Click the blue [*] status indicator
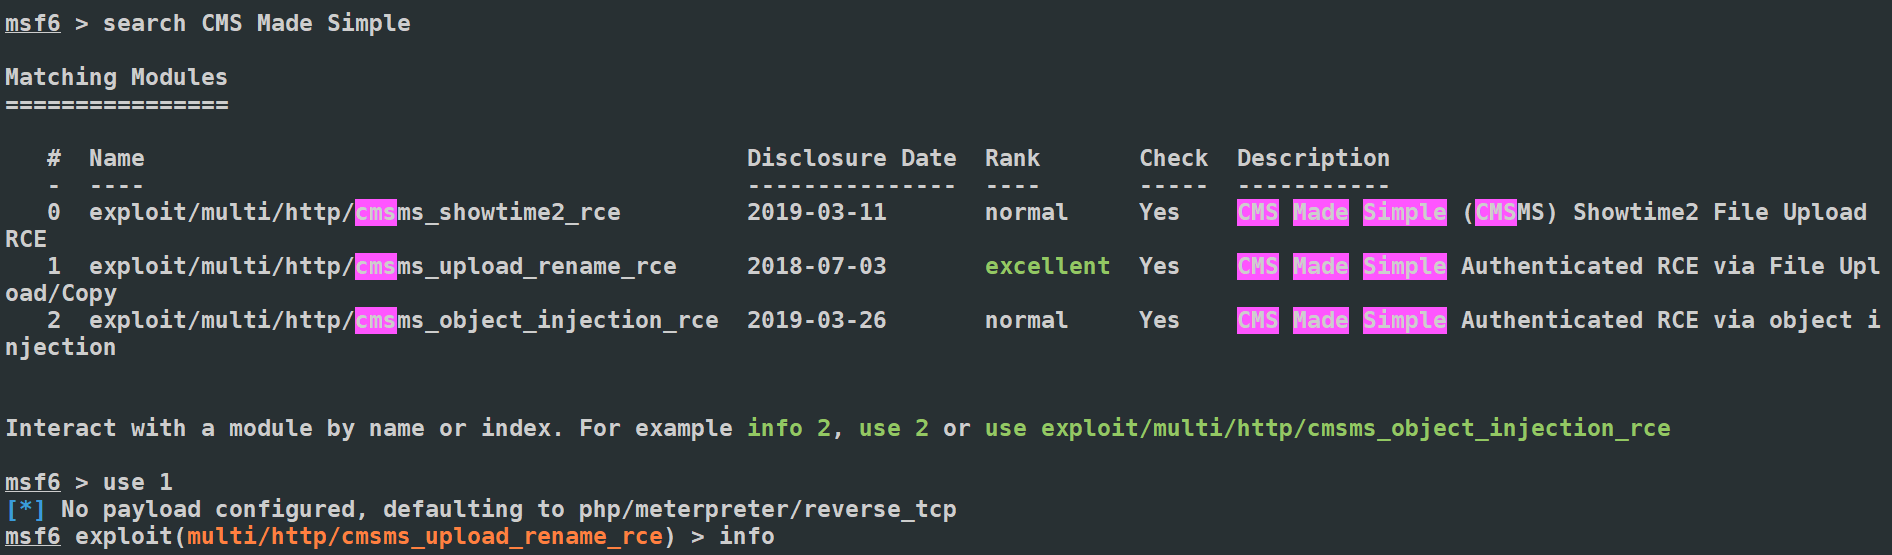 pyautogui.click(x=25, y=509)
